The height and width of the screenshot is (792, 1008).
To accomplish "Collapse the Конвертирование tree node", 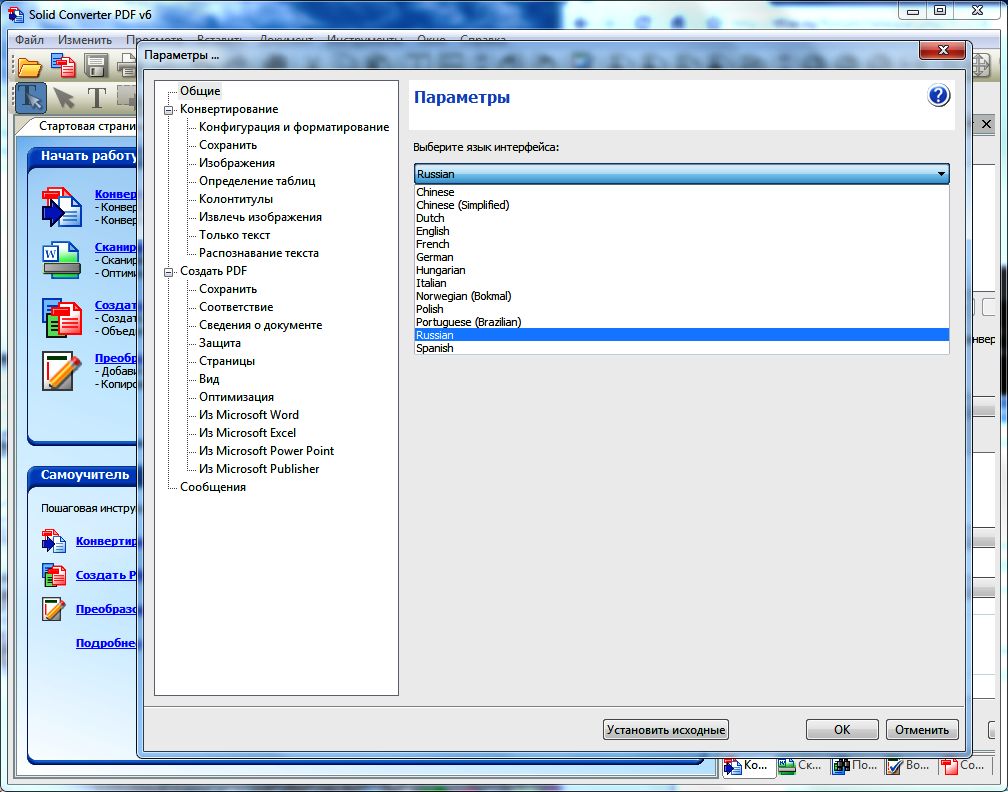I will pos(169,110).
